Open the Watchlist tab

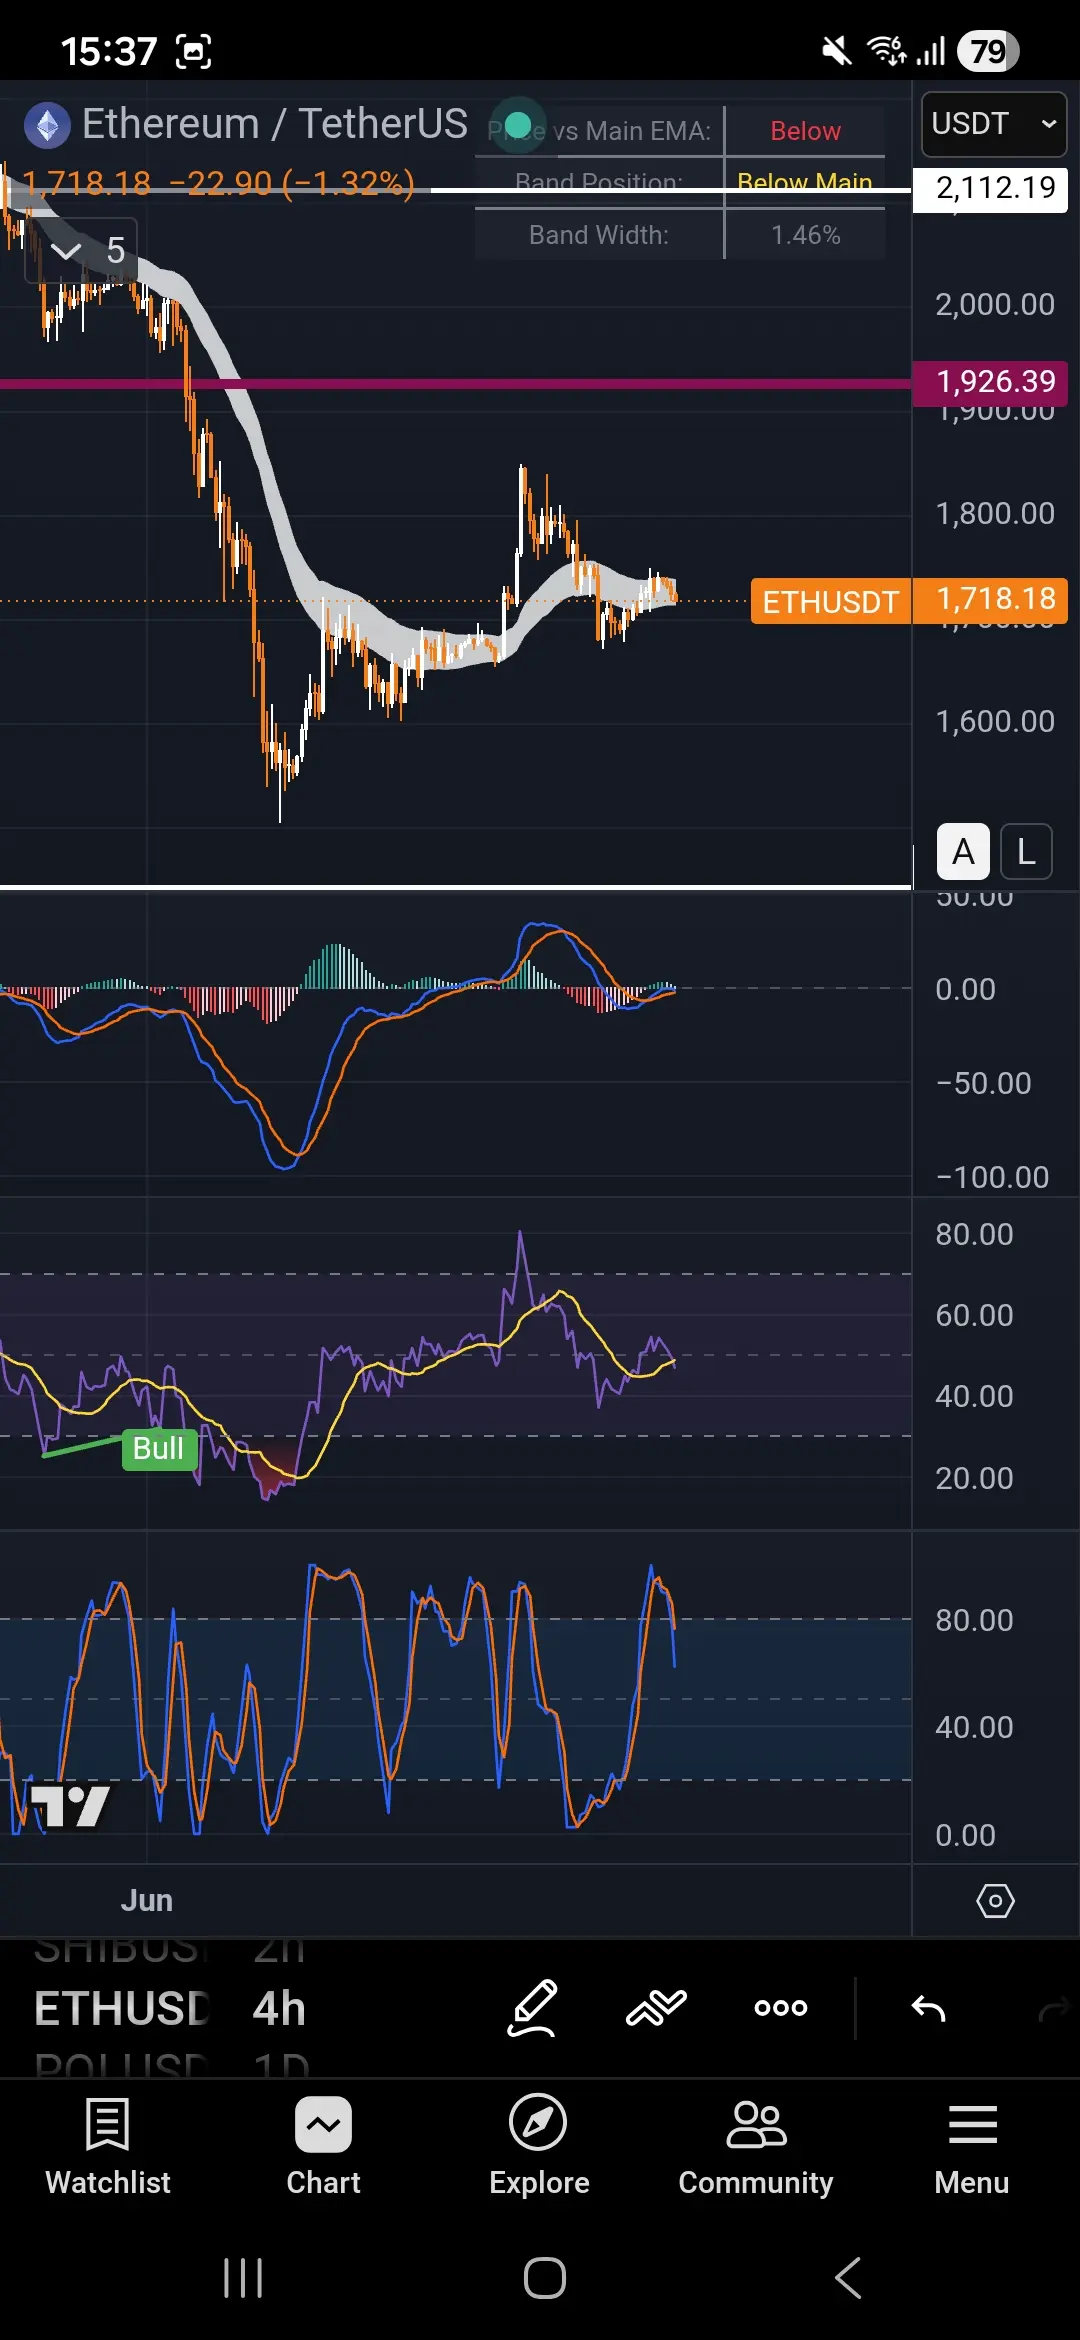tap(108, 2146)
